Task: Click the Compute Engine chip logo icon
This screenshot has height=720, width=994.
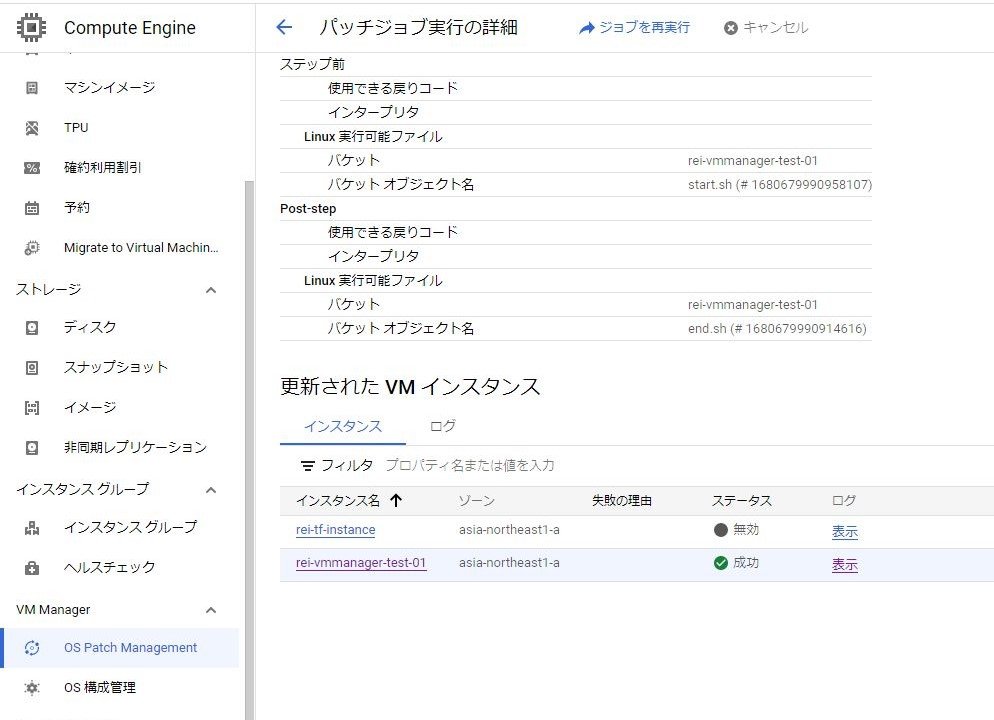Action: [32, 27]
